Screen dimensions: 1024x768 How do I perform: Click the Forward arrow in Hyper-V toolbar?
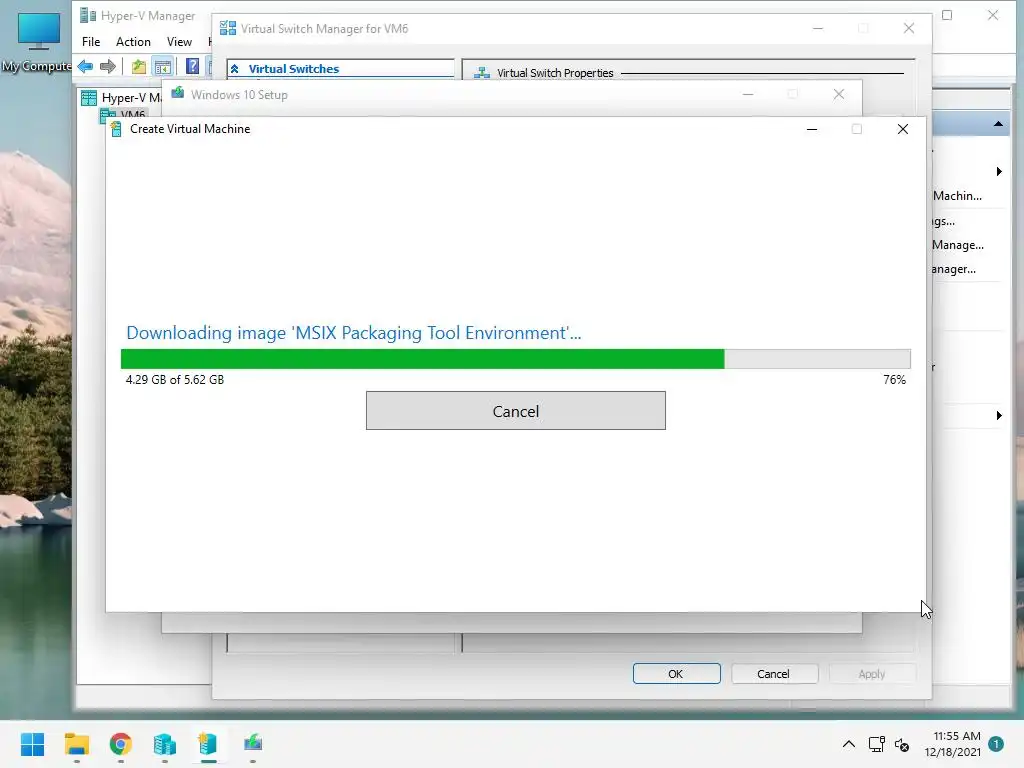(x=108, y=66)
